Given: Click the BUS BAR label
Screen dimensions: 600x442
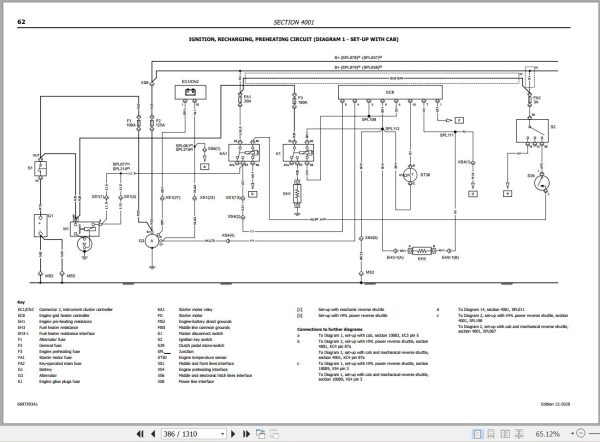Looking at the screenshot, I should coord(396,78).
